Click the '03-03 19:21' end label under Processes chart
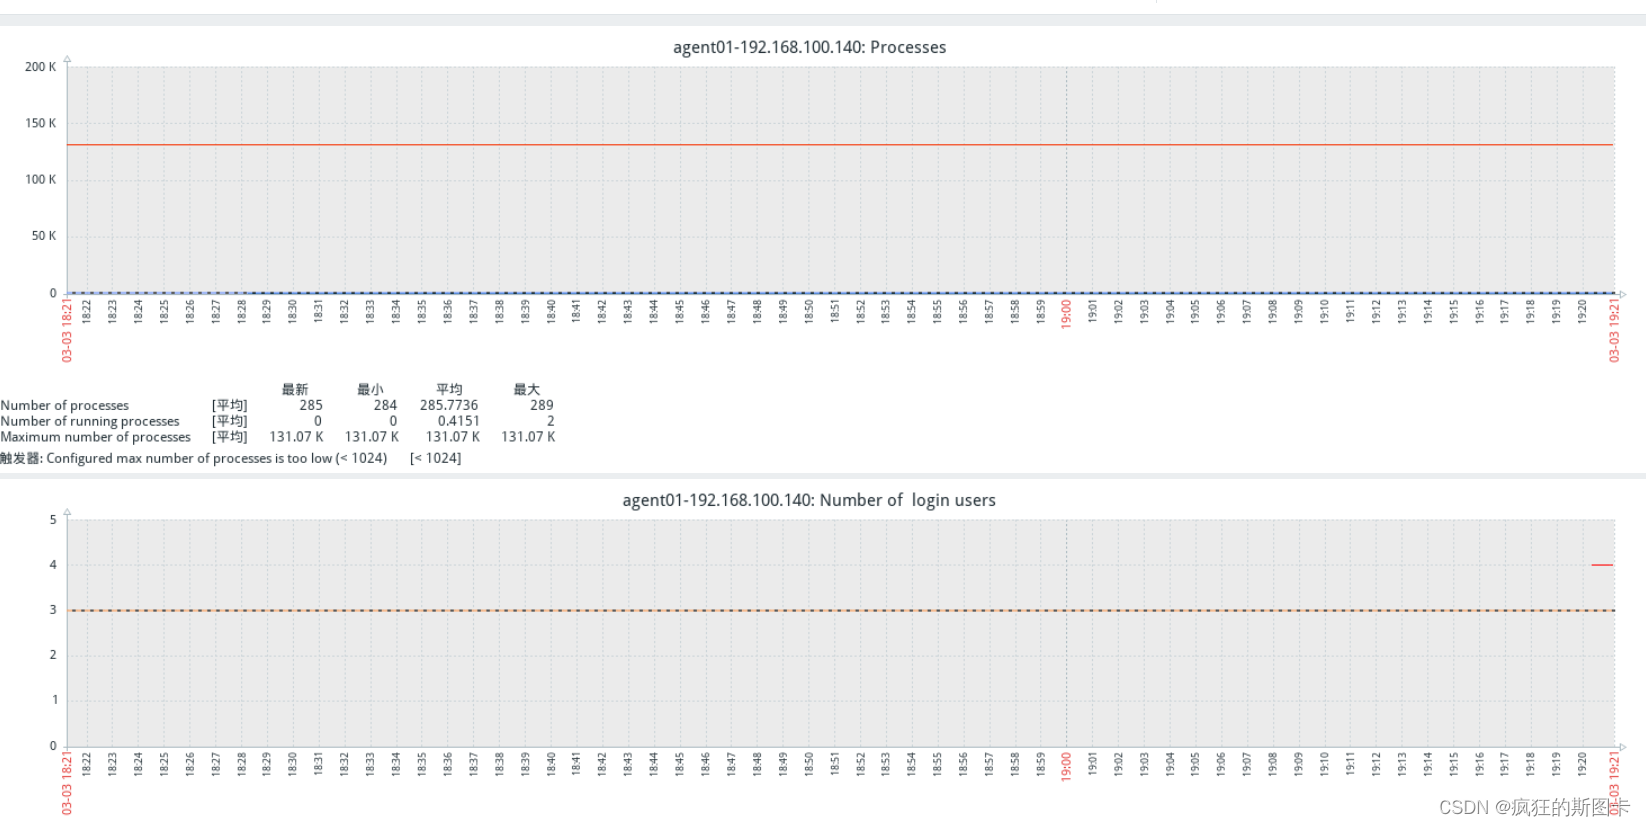 coord(1614,329)
